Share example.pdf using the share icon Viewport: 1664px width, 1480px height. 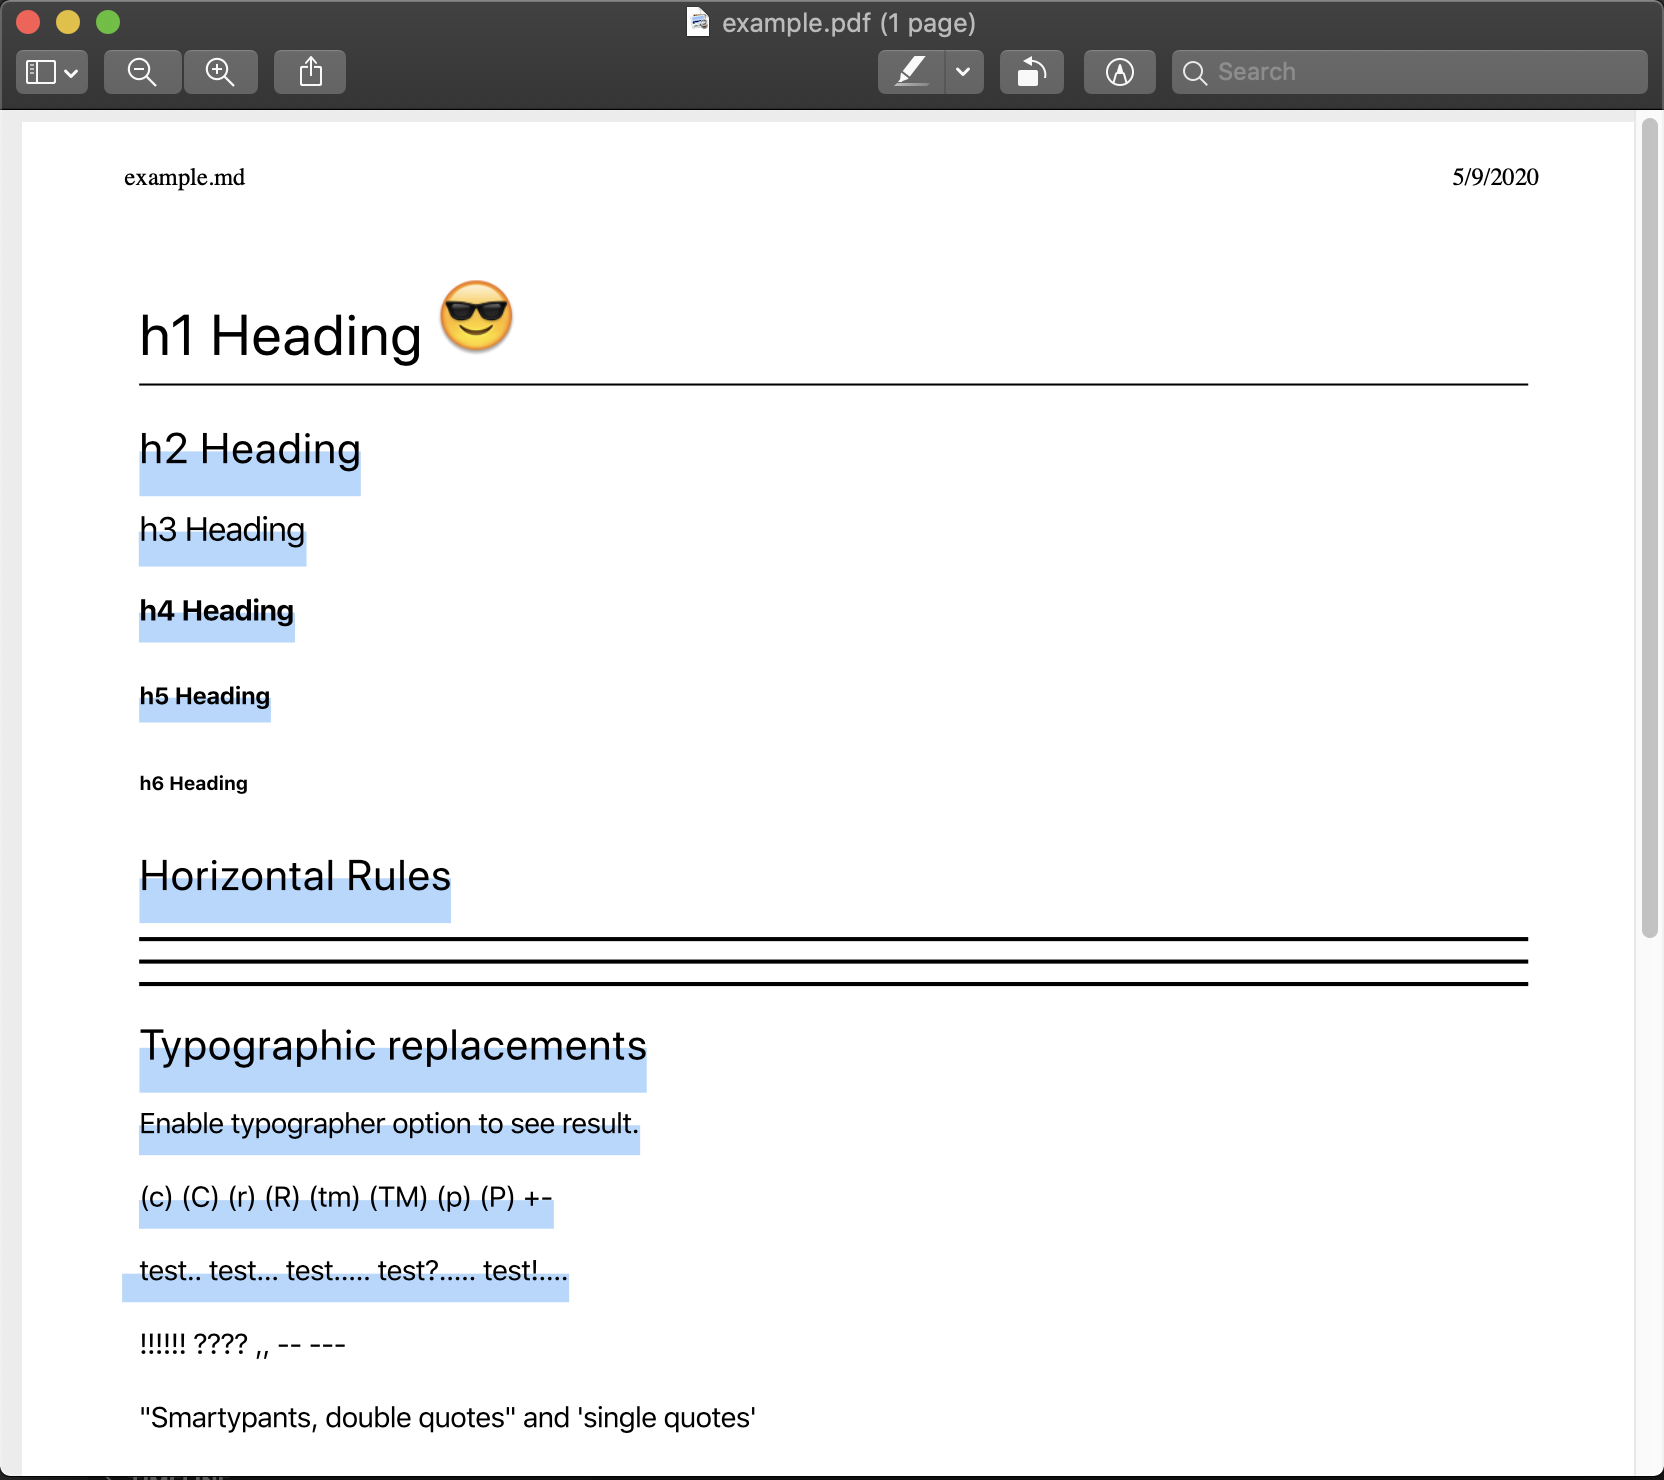[309, 71]
